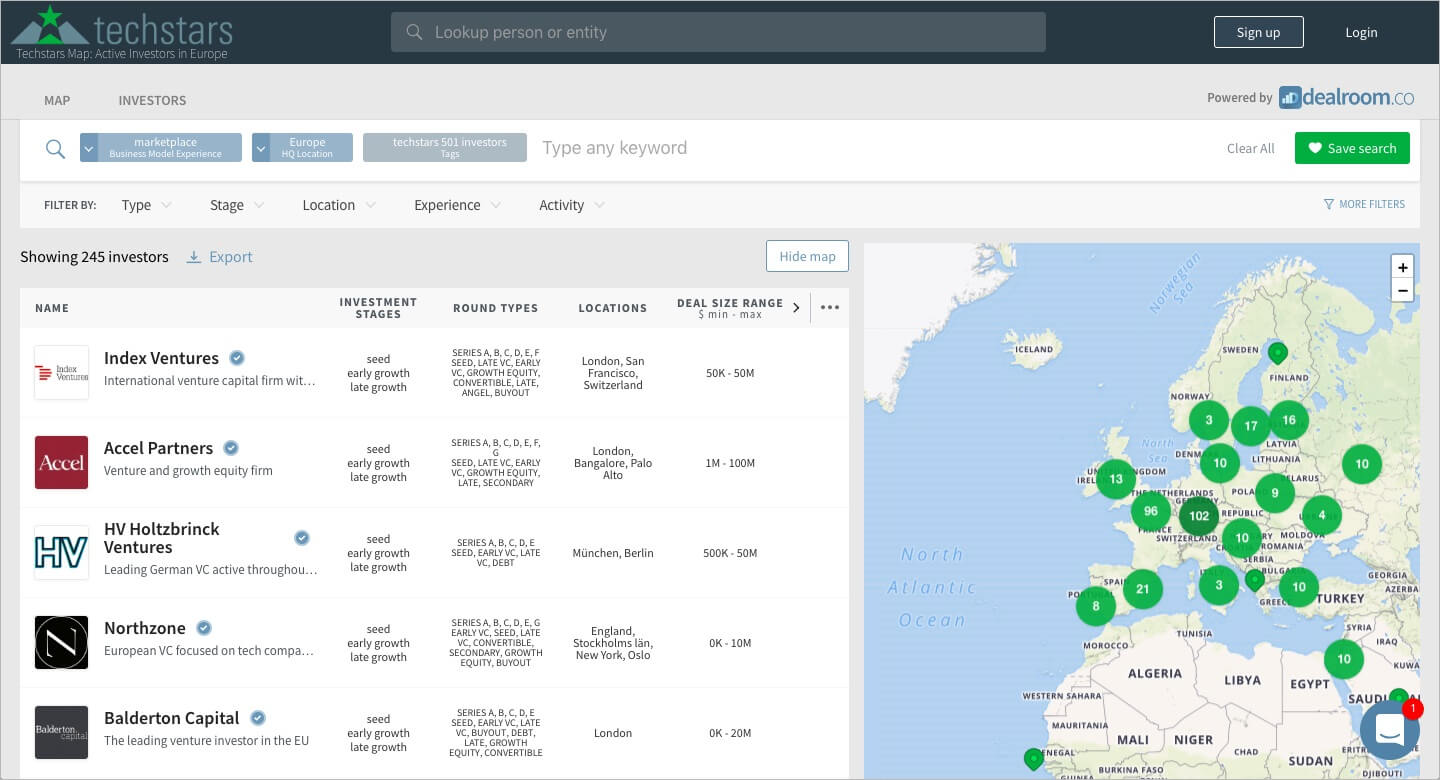Zoom in on the map

point(1402,267)
